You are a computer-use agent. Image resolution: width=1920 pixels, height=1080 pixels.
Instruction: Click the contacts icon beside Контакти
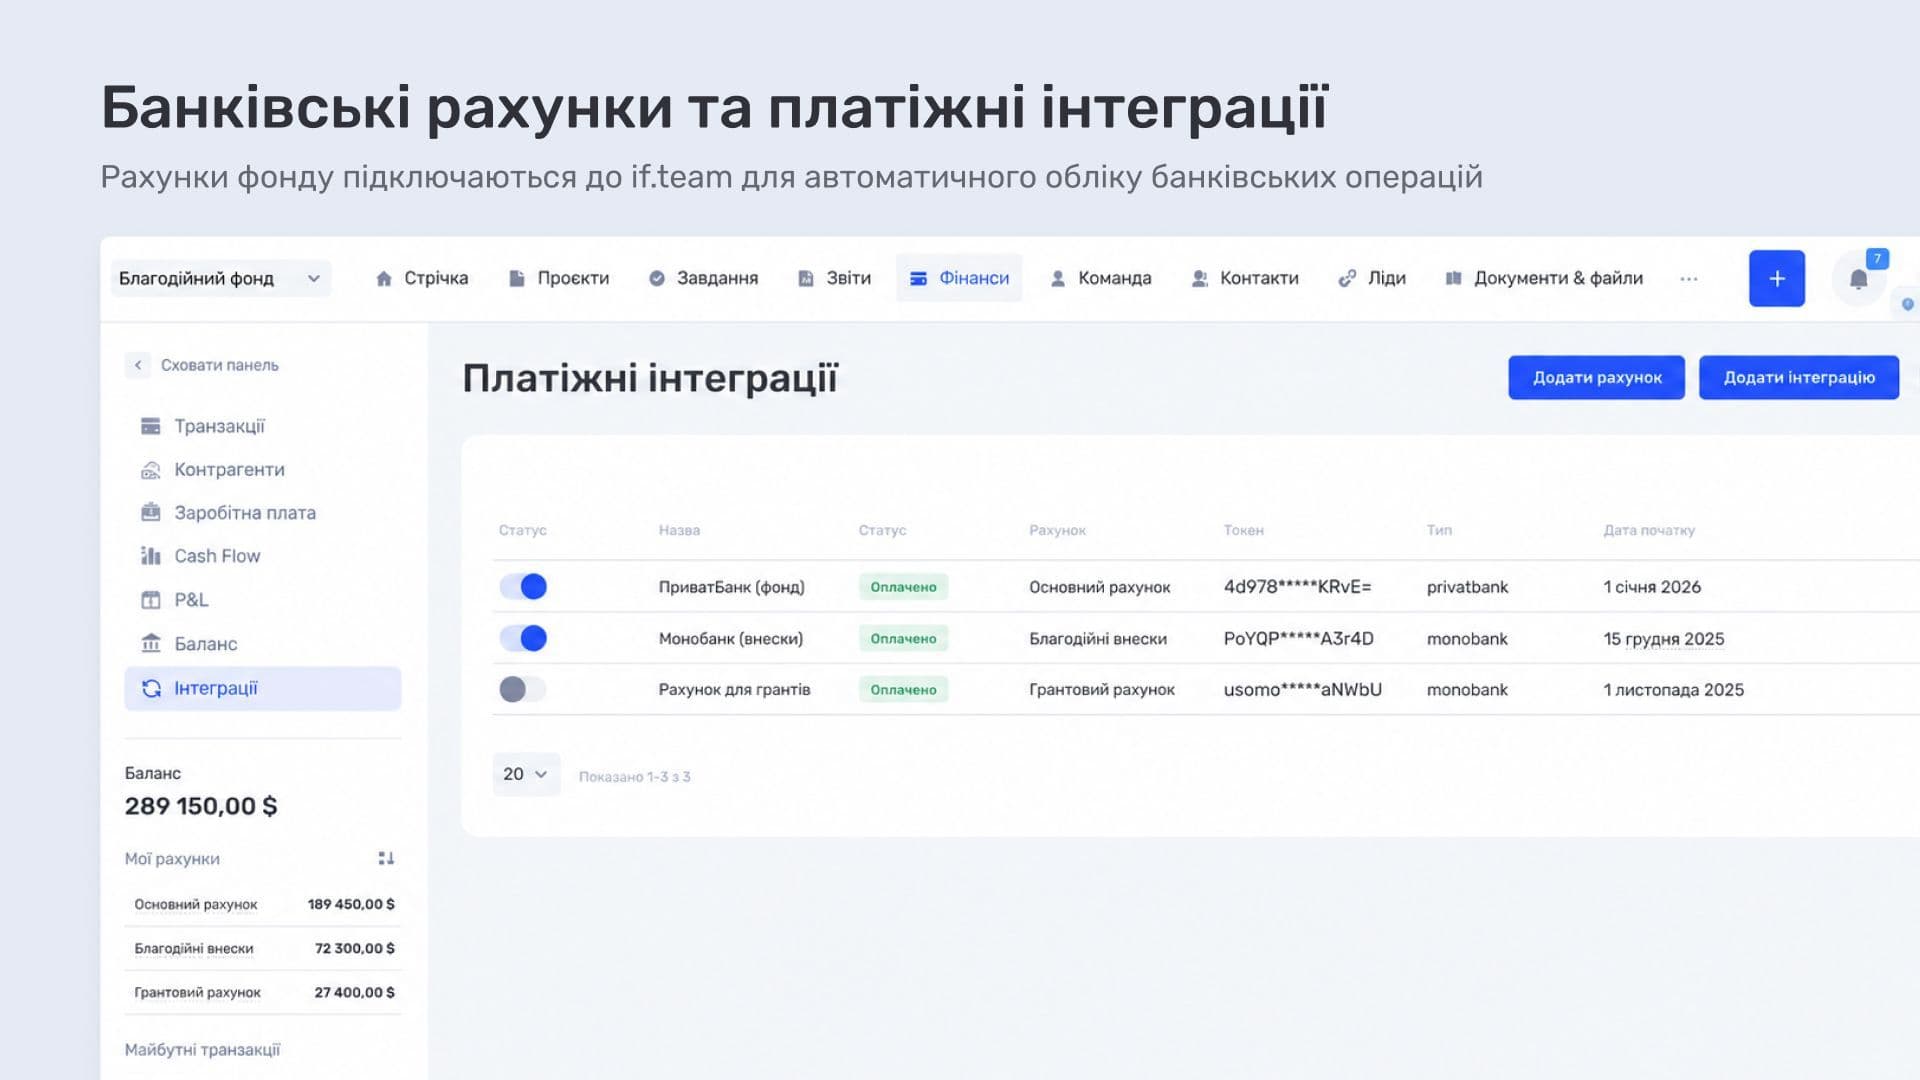click(x=1200, y=279)
